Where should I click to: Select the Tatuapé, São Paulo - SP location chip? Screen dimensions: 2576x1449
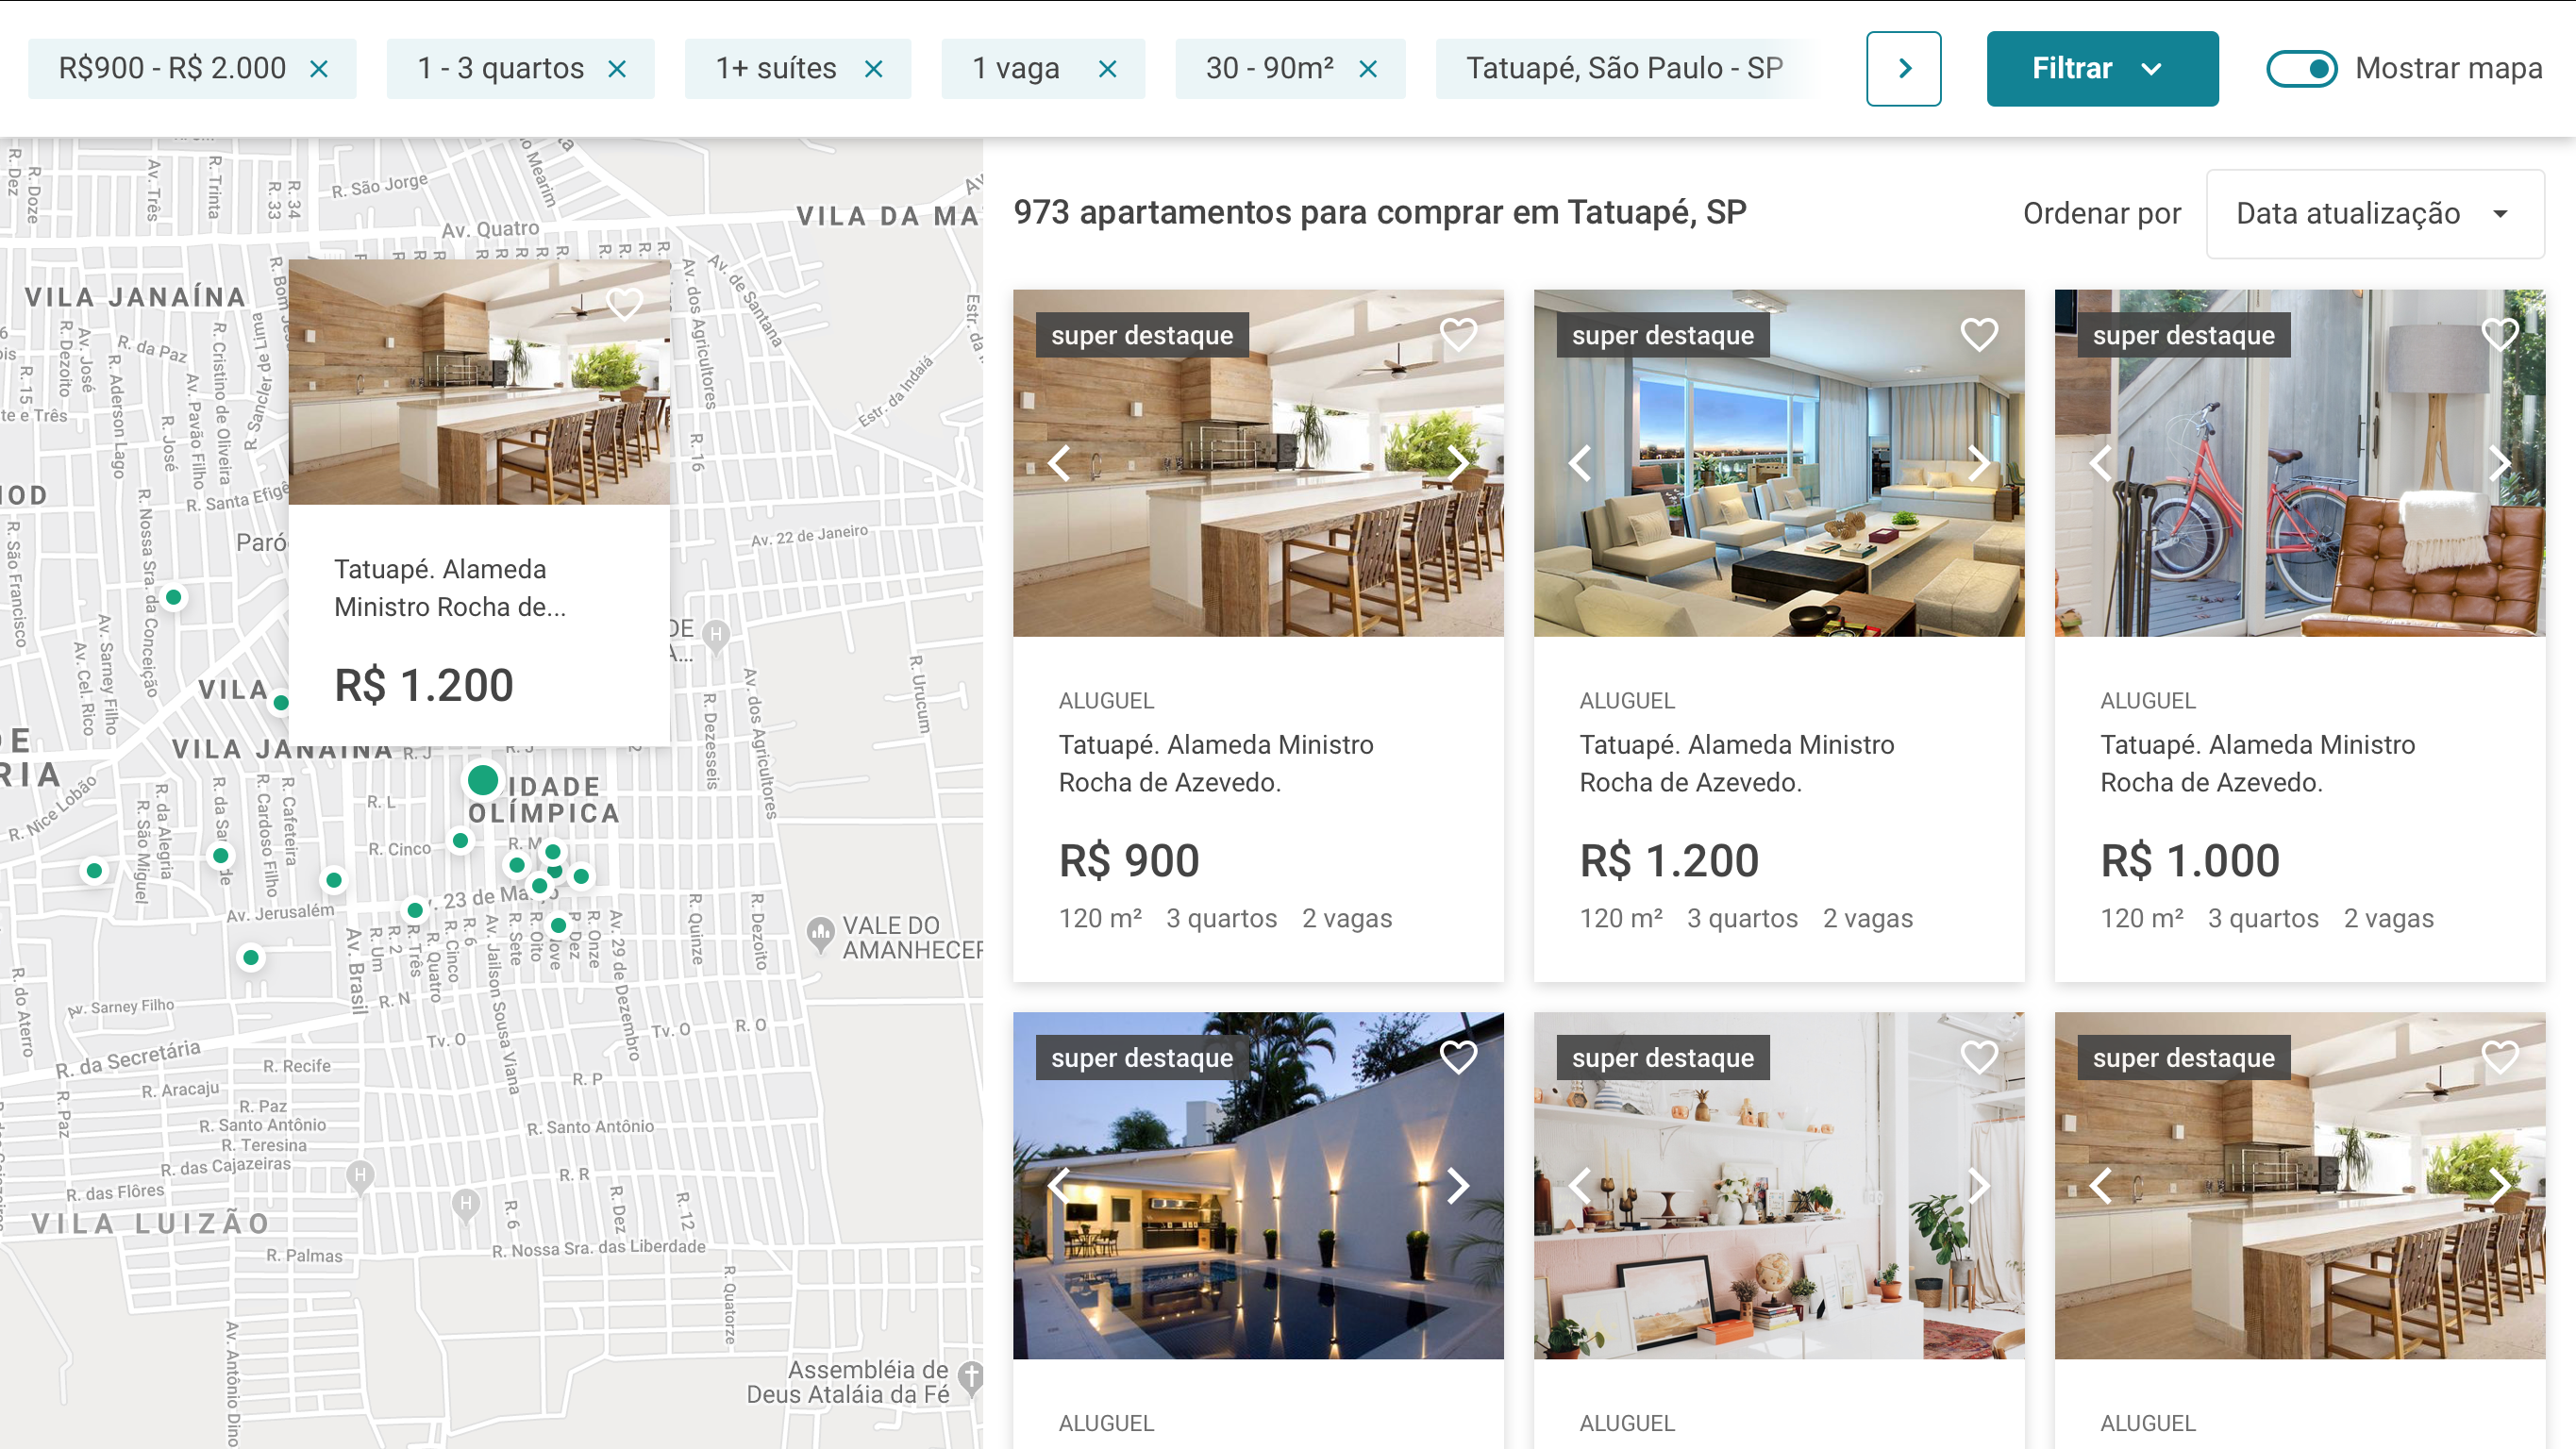[x=1625, y=69]
